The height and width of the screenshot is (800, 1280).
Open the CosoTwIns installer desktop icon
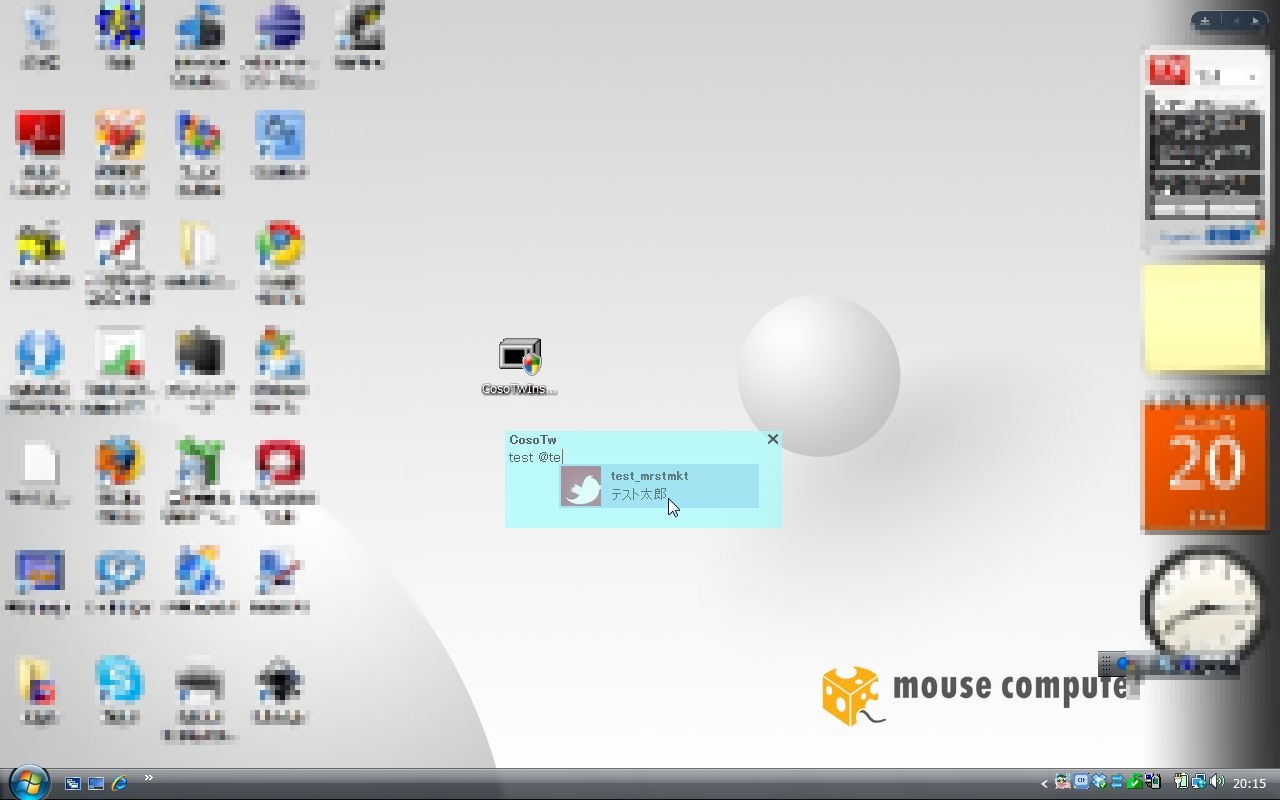tap(519, 366)
